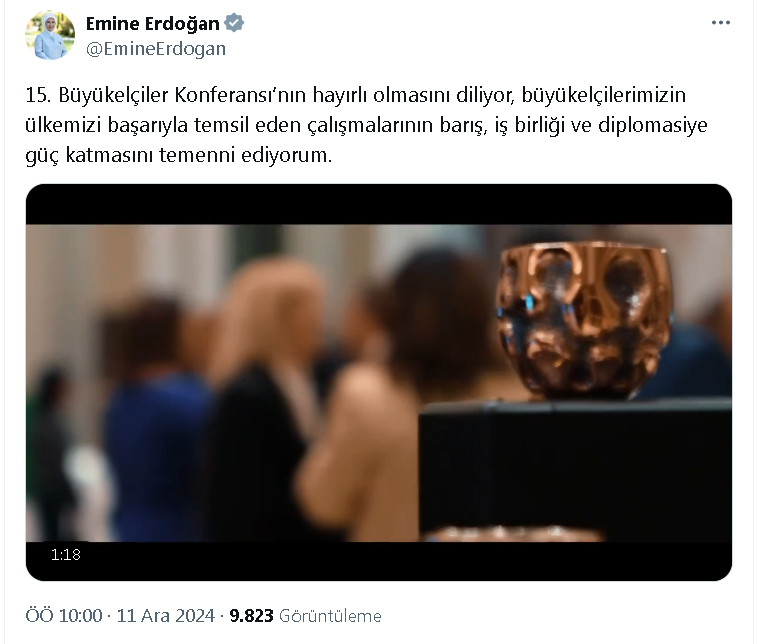Click tweet text line starting 'ülkemizi başarıyla'
The image size is (758, 644).
[366, 125]
